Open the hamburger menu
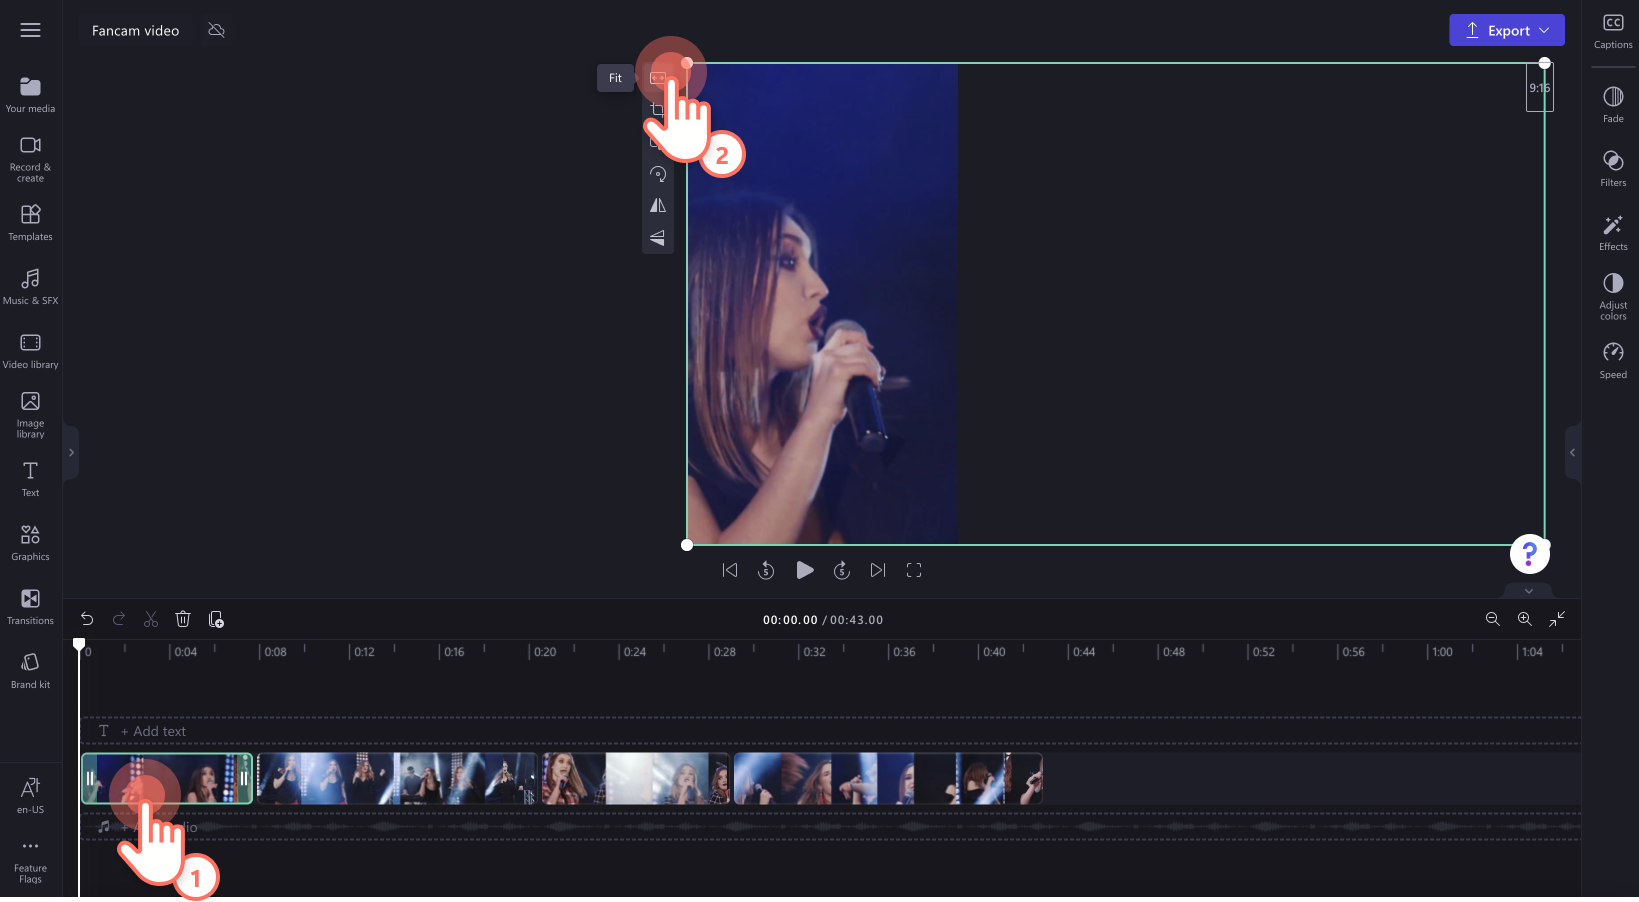 (x=30, y=30)
